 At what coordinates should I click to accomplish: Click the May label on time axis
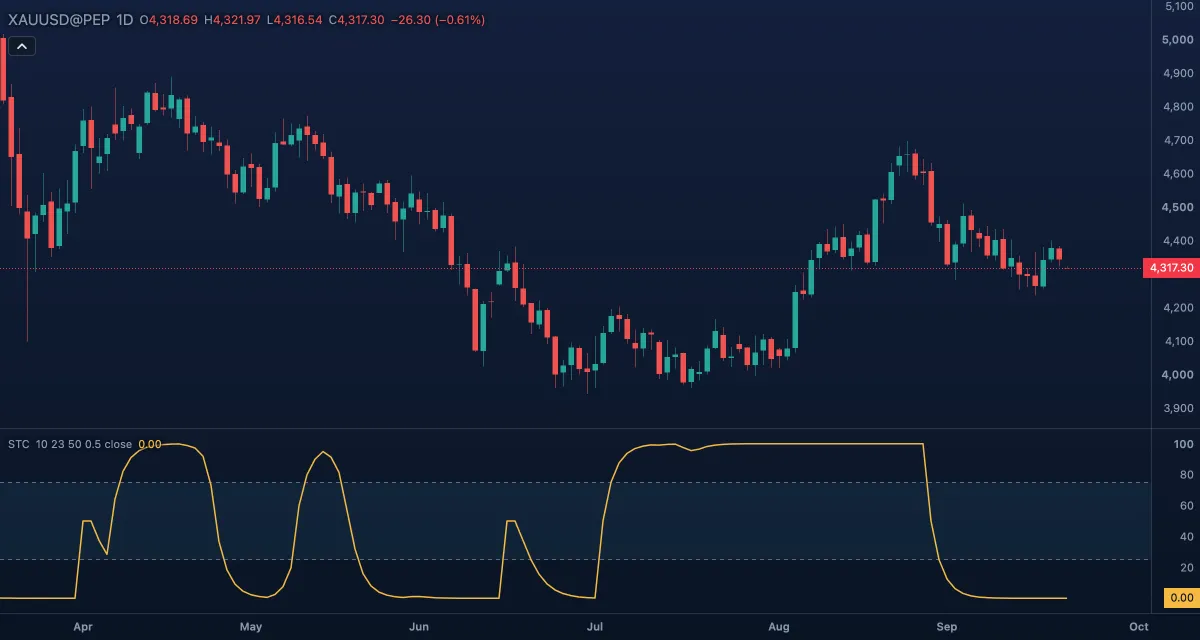pos(251,627)
